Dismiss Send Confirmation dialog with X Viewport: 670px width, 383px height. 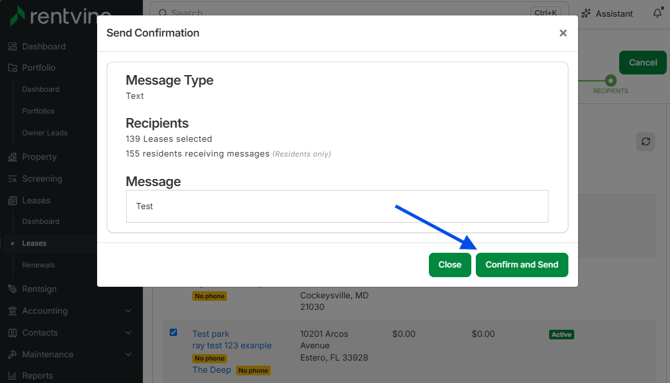(x=563, y=33)
